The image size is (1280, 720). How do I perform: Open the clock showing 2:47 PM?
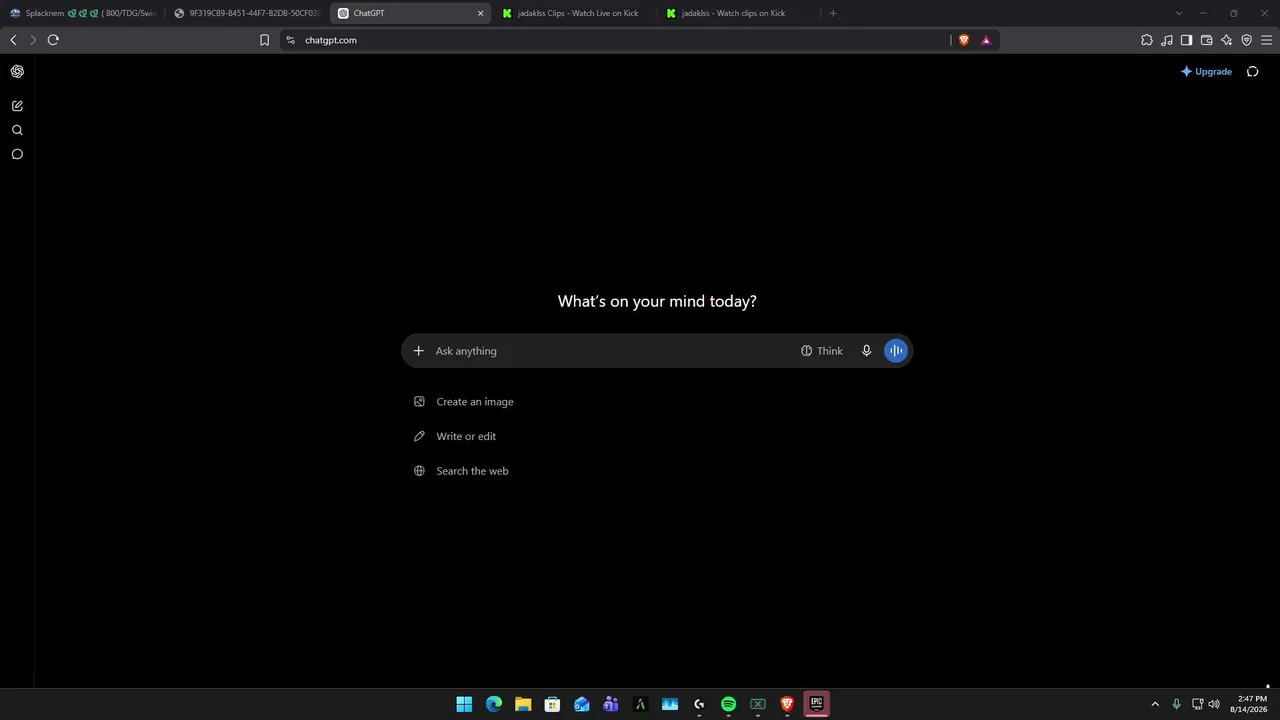pos(1251,704)
